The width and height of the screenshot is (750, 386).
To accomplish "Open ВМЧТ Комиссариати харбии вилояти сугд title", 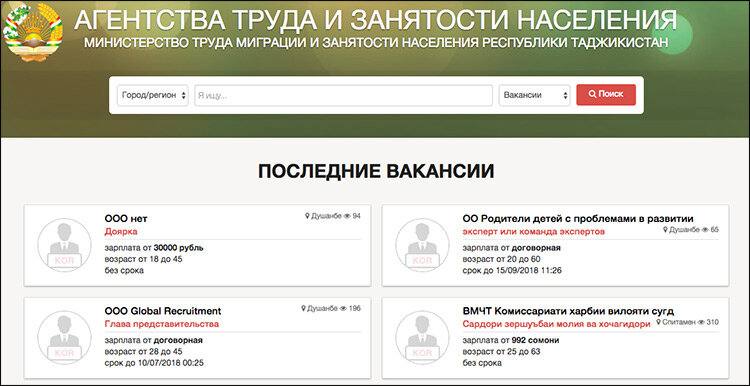I will click(568, 311).
